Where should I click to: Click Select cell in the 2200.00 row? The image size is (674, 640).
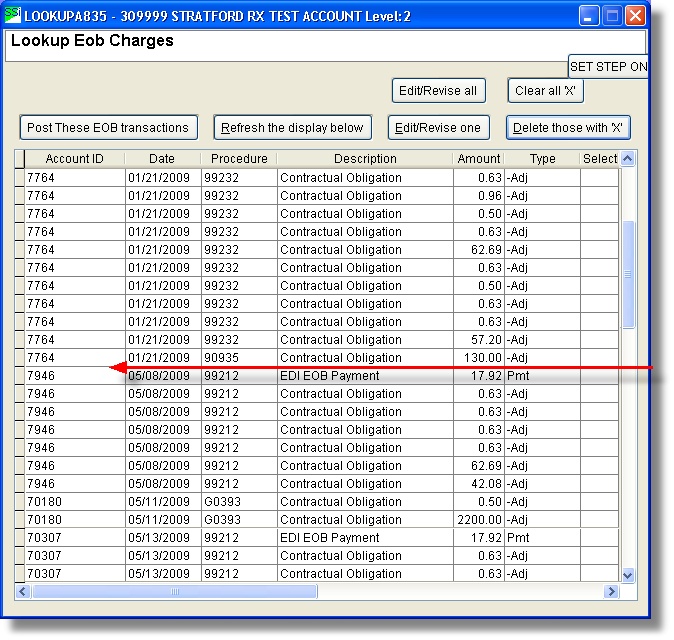pyautogui.click(x=600, y=520)
